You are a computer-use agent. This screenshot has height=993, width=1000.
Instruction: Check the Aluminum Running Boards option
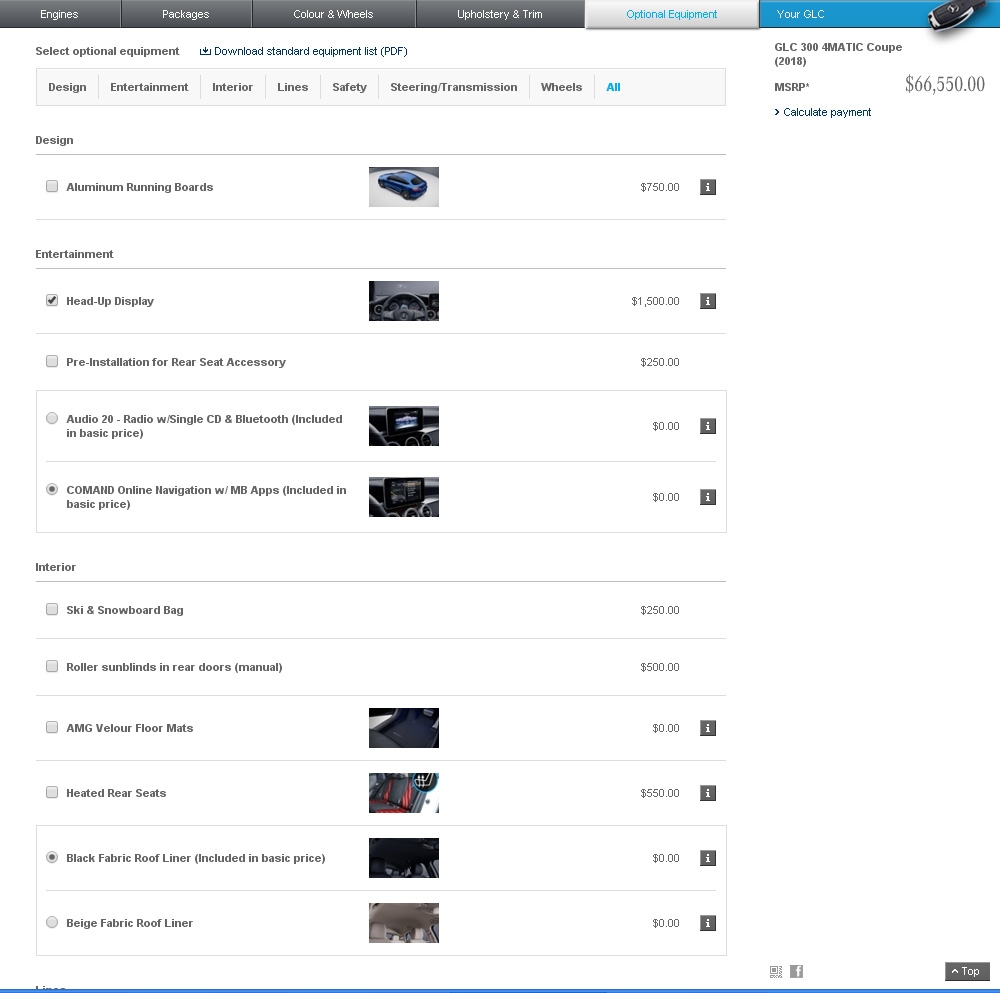click(52, 186)
